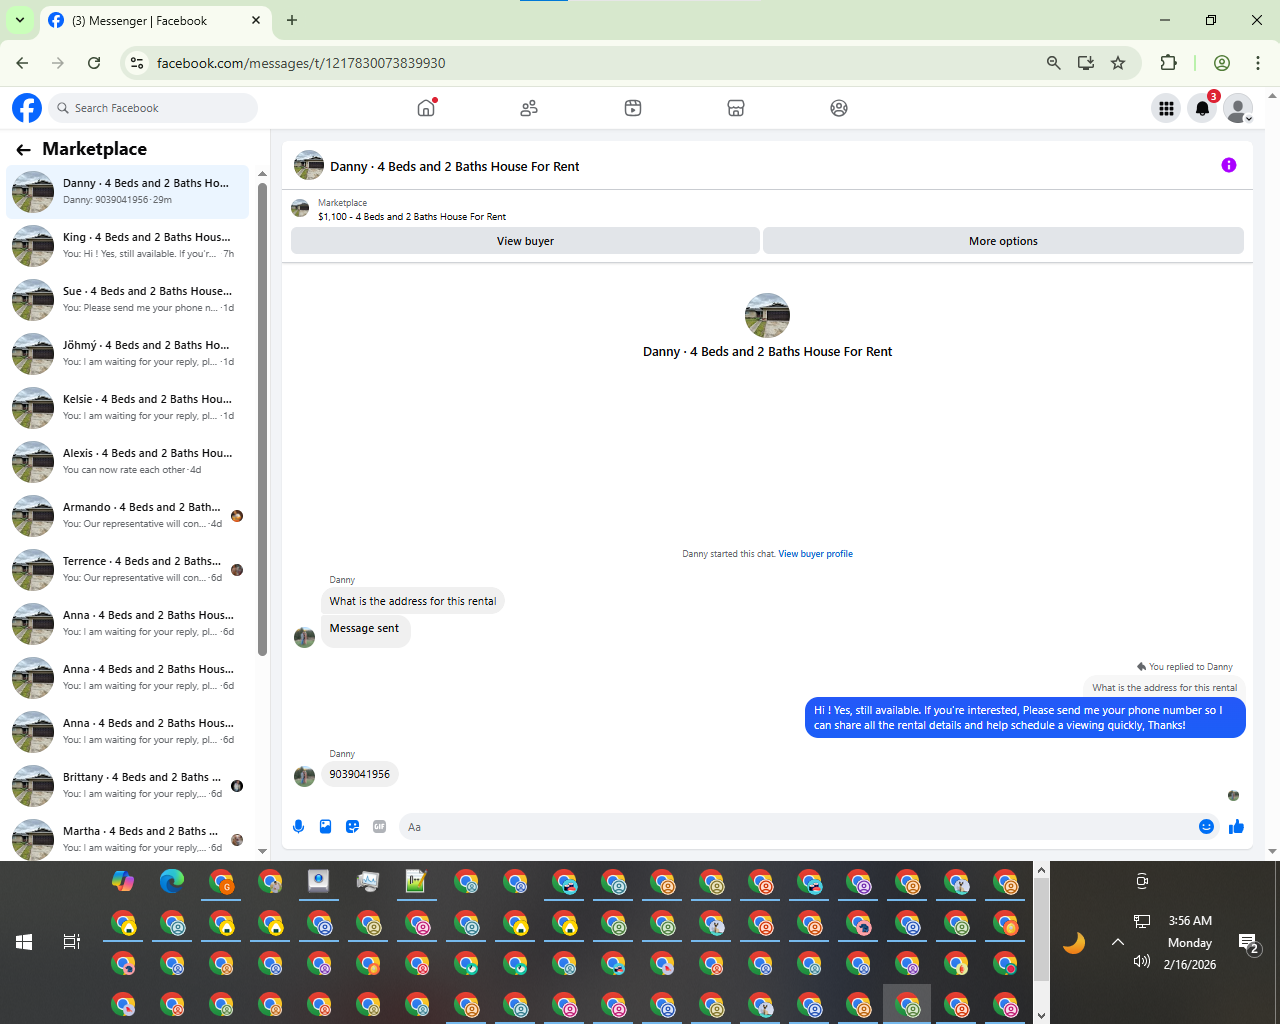
Task: Open the emoji picker icon
Action: pos(1206,826)
